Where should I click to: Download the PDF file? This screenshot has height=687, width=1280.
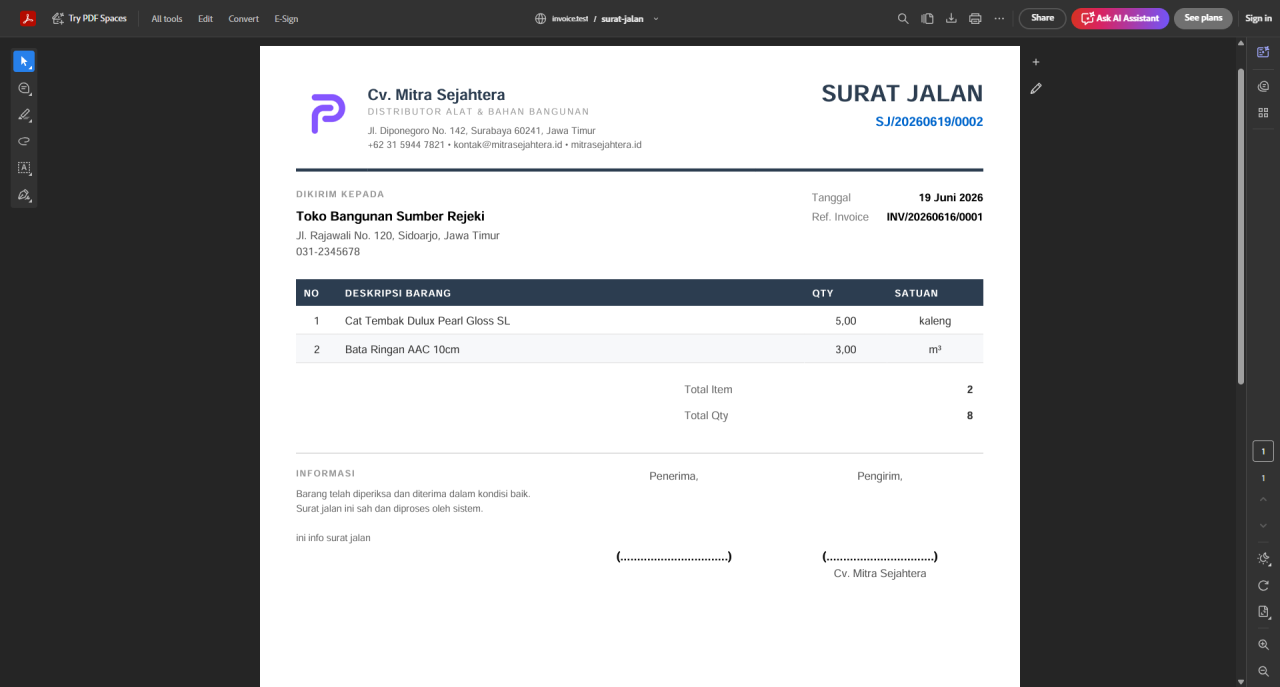pos(951,18)
